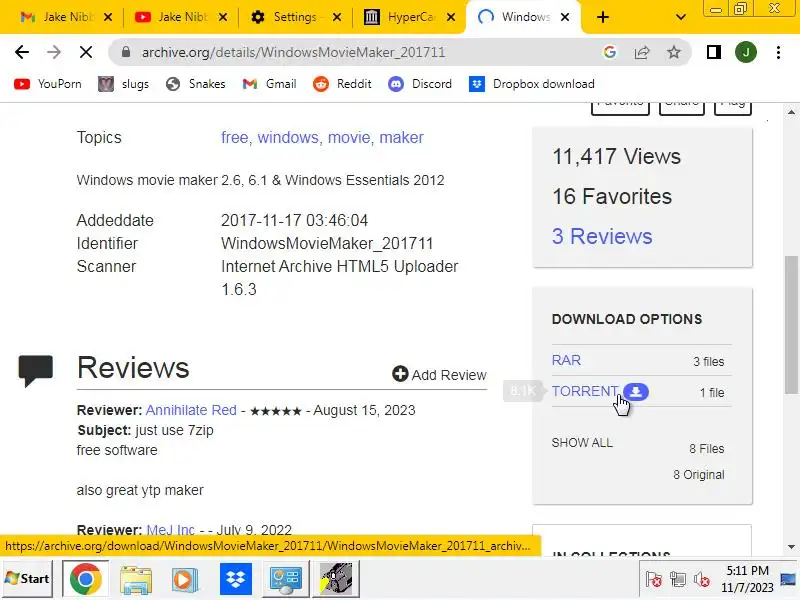
Task: Open Windows Media Player from taskbar
Action: [185, 579]
